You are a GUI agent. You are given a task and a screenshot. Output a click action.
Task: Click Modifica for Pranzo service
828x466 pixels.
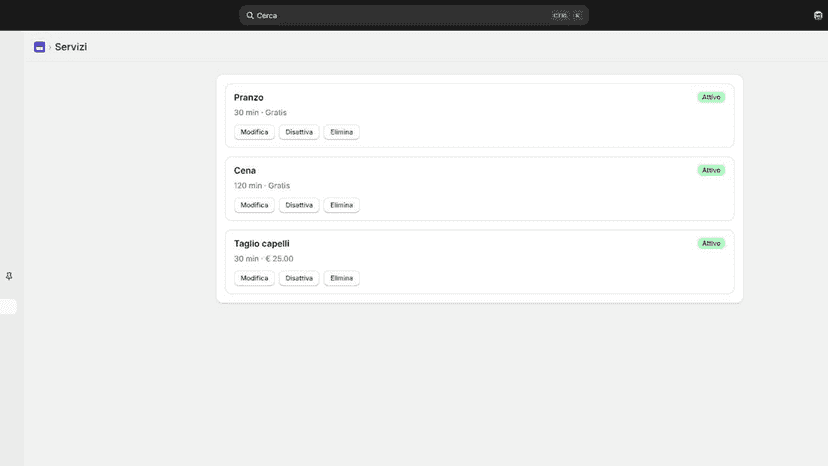[x=254, y=132]
